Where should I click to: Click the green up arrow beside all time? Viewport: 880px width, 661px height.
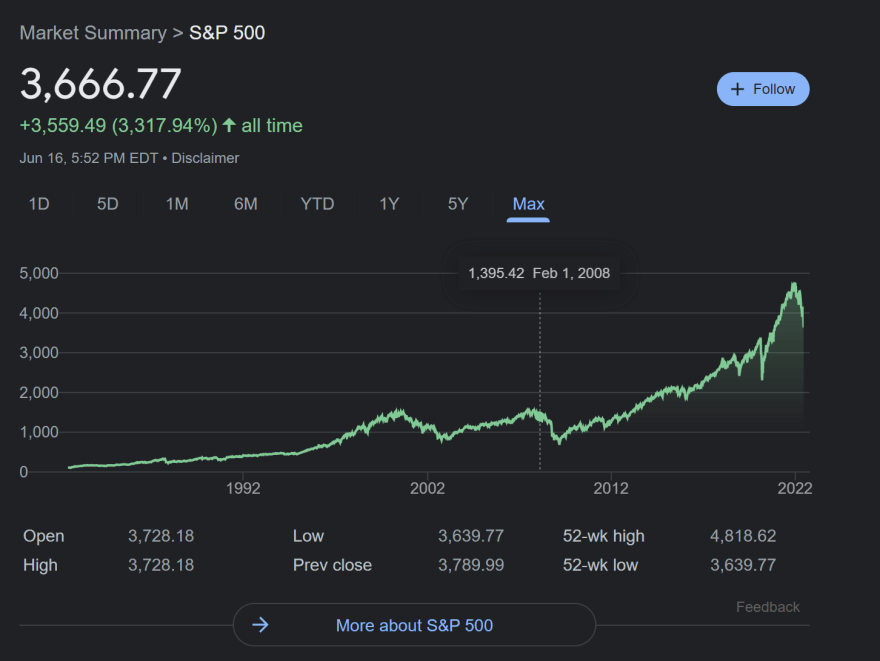coord(229,125)
